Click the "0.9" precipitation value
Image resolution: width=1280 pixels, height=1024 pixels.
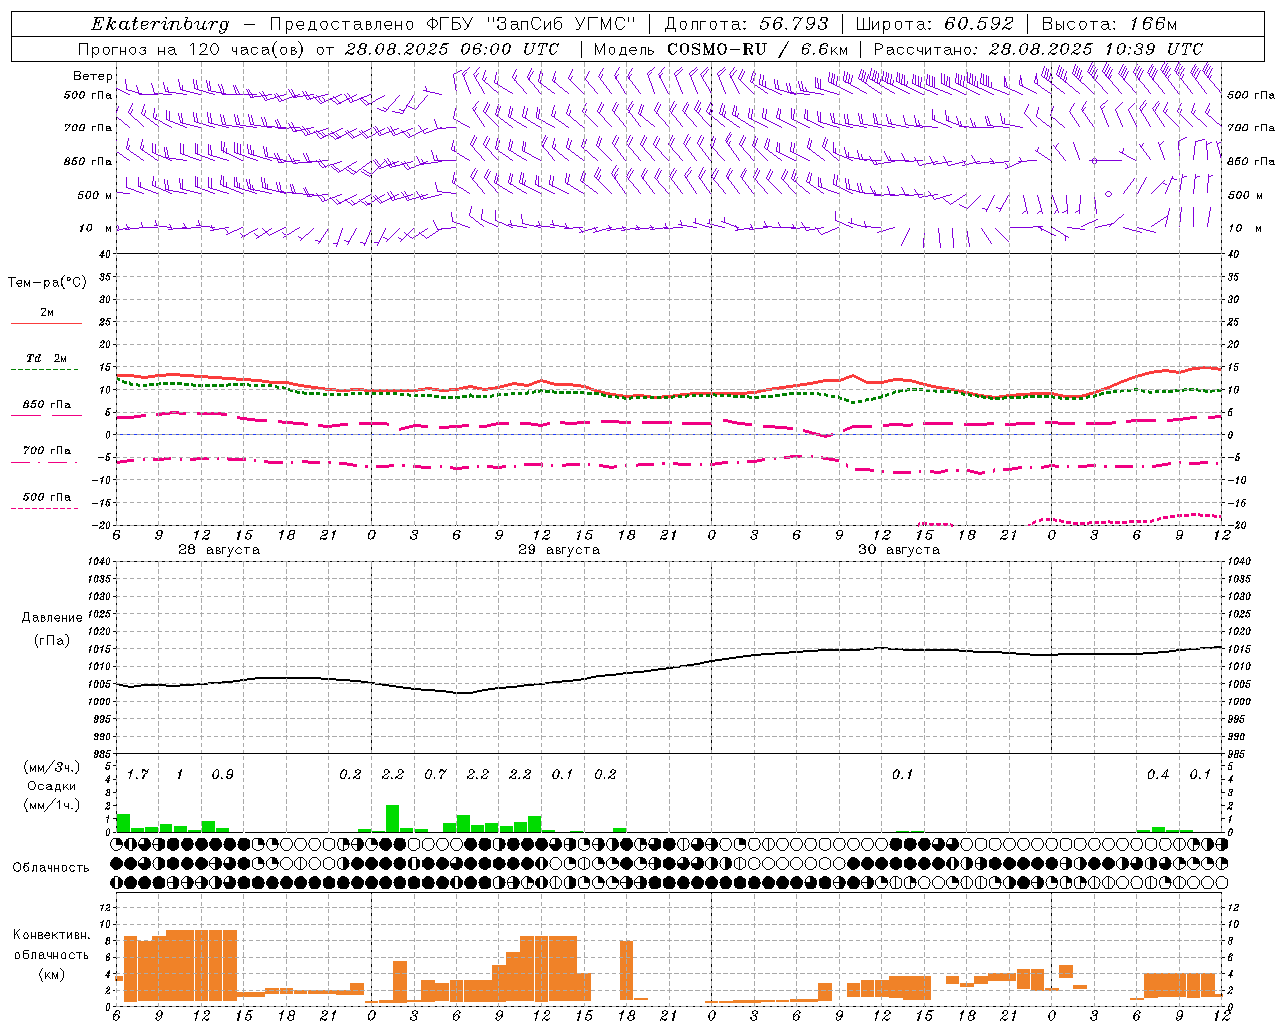click(x=222, y=775)
